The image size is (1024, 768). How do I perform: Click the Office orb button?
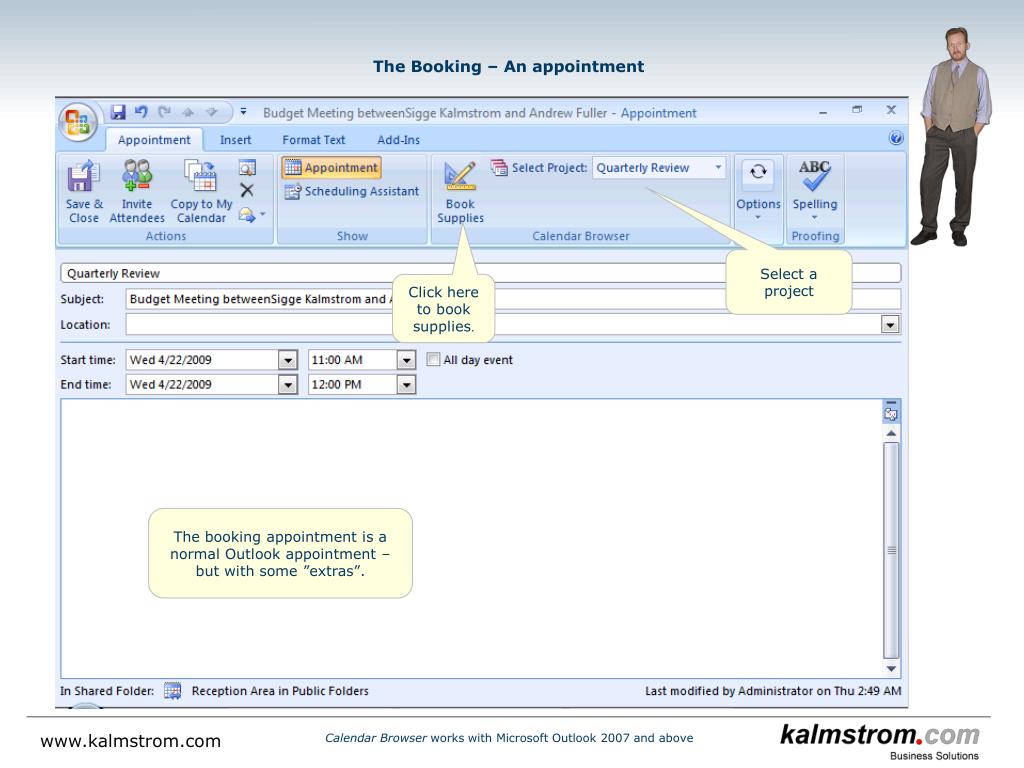(x=78, y=121)
